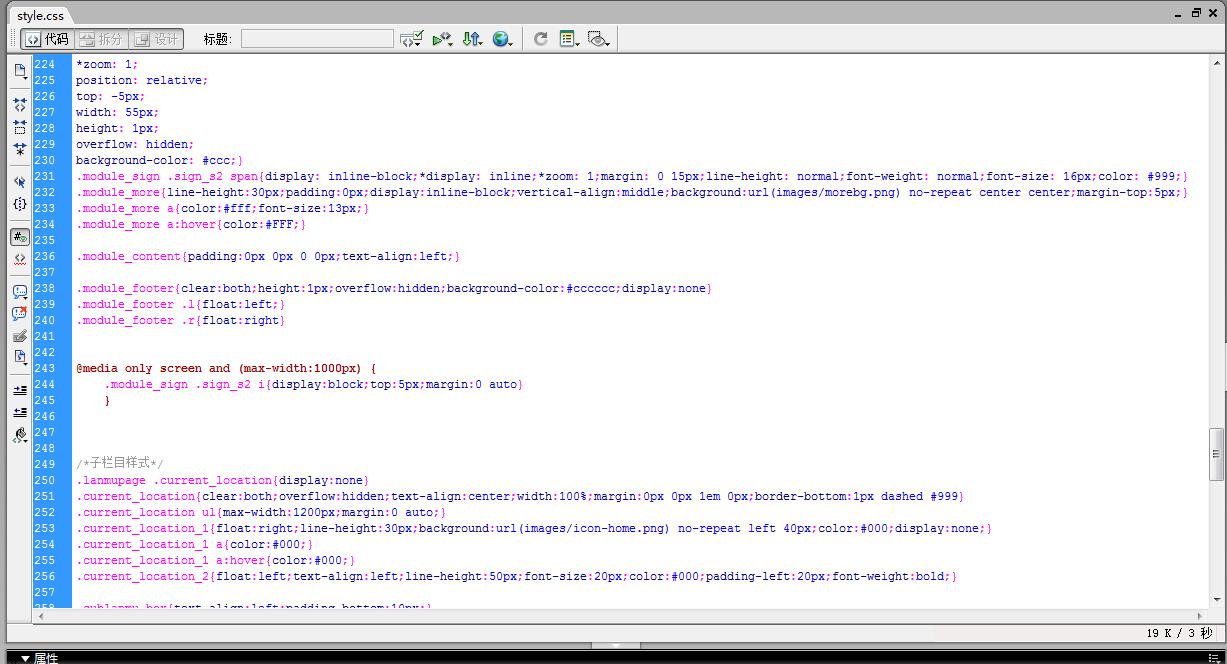
Task: Open the Visual aids eye dropdown
Action: pos(599,39)
